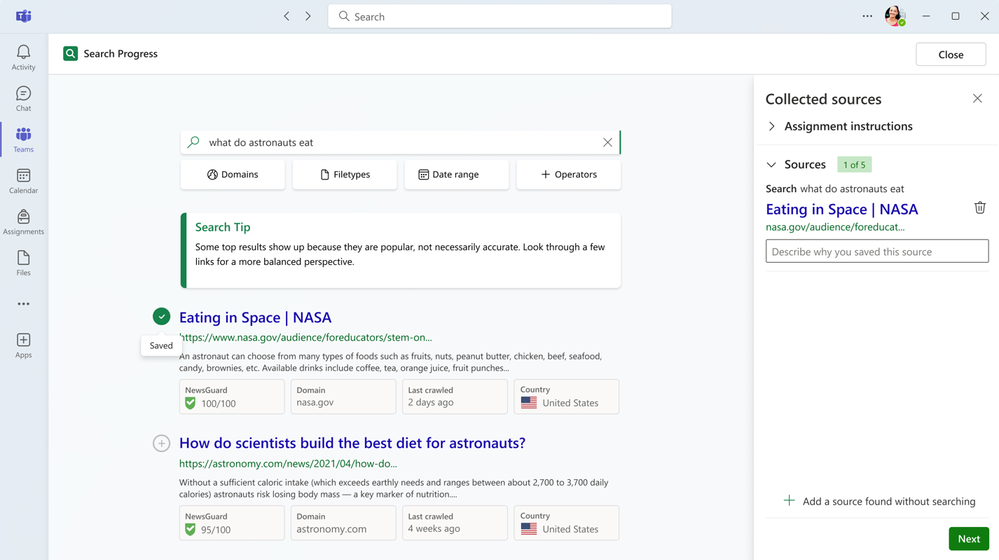Open Files in sidebar
This screenshot has height=560, width=999.
point(24,263)
